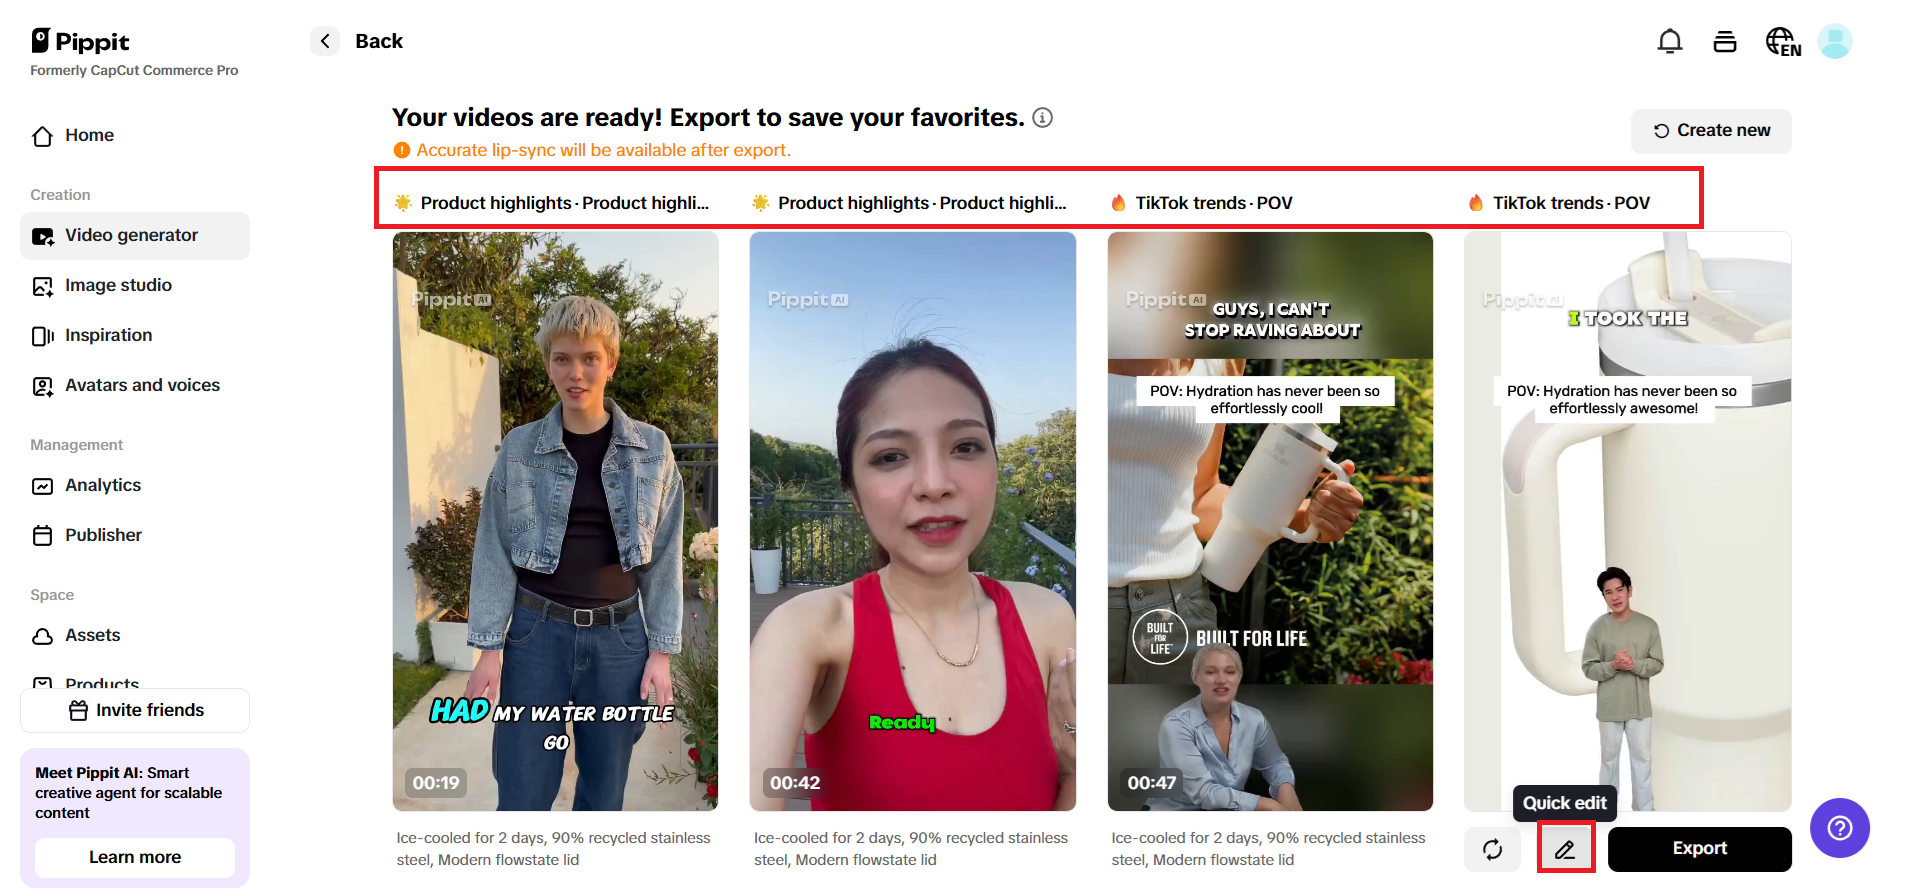Click the Invite friends button

point(135,711)
